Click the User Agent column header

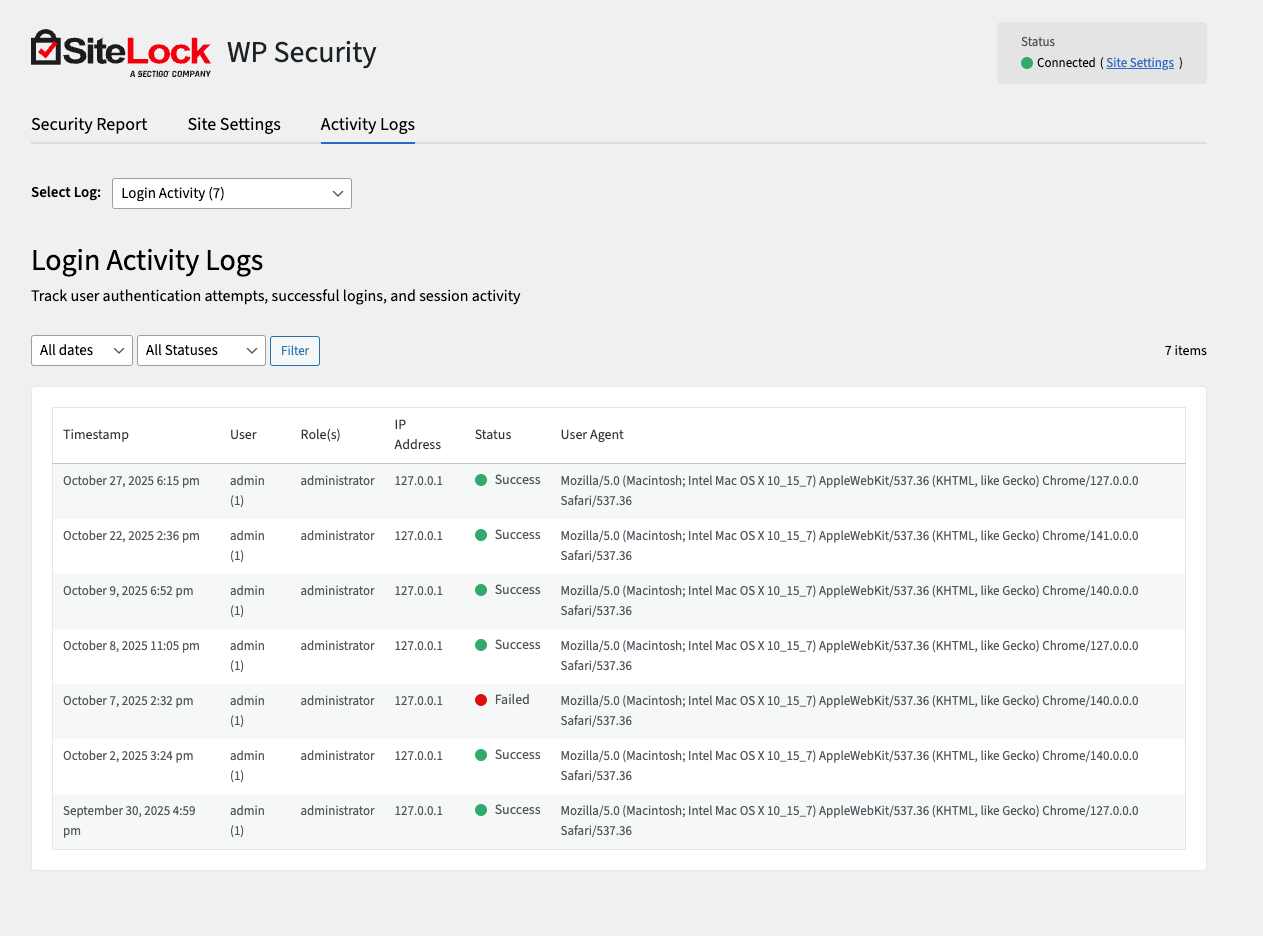591,434
